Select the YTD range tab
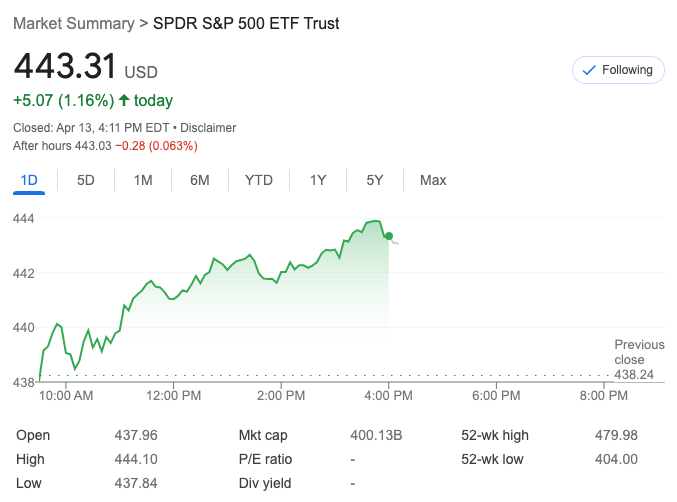 tap(259, 180)
